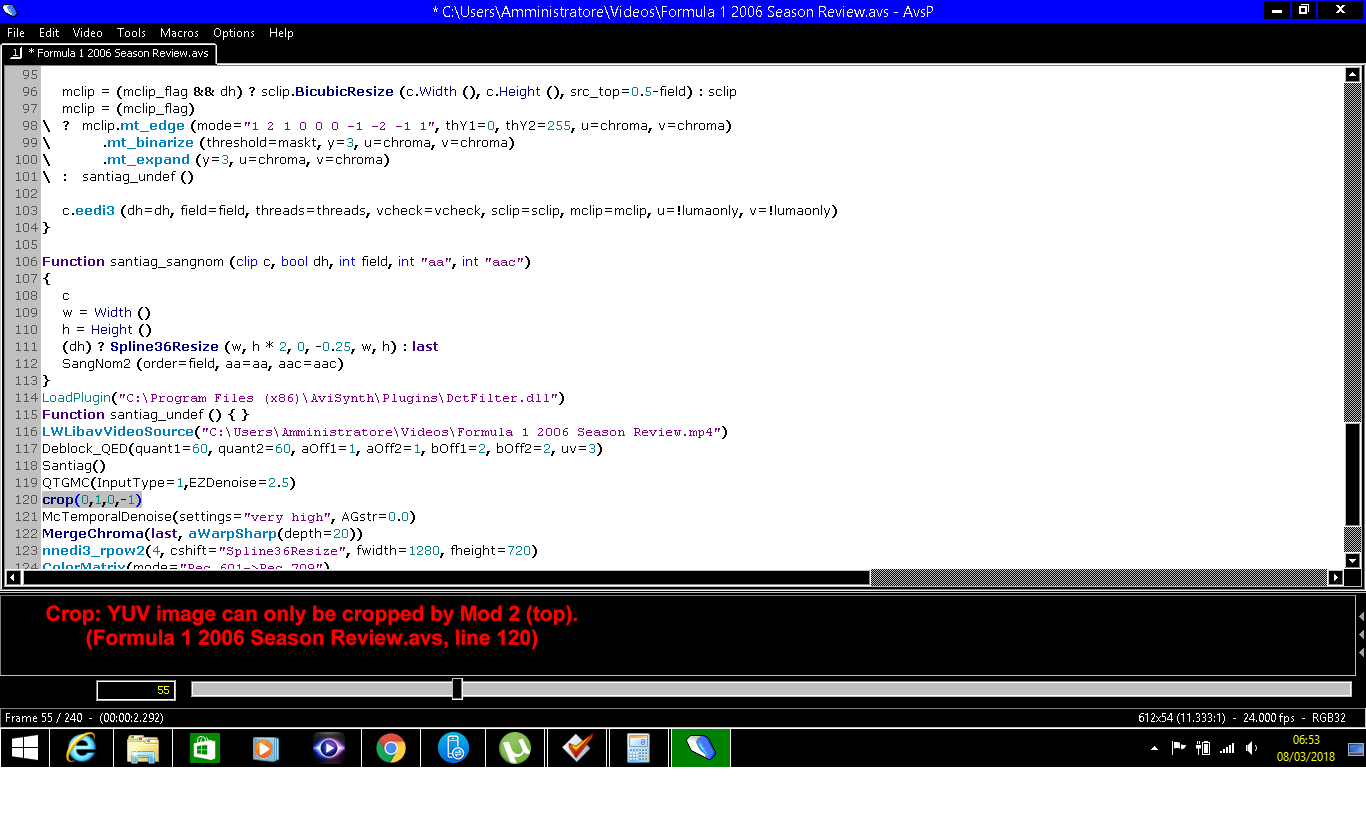Click the horizontal scroll right arrow
The height and width of the screenshot is (820, 1366).
tap(1335, 578)
